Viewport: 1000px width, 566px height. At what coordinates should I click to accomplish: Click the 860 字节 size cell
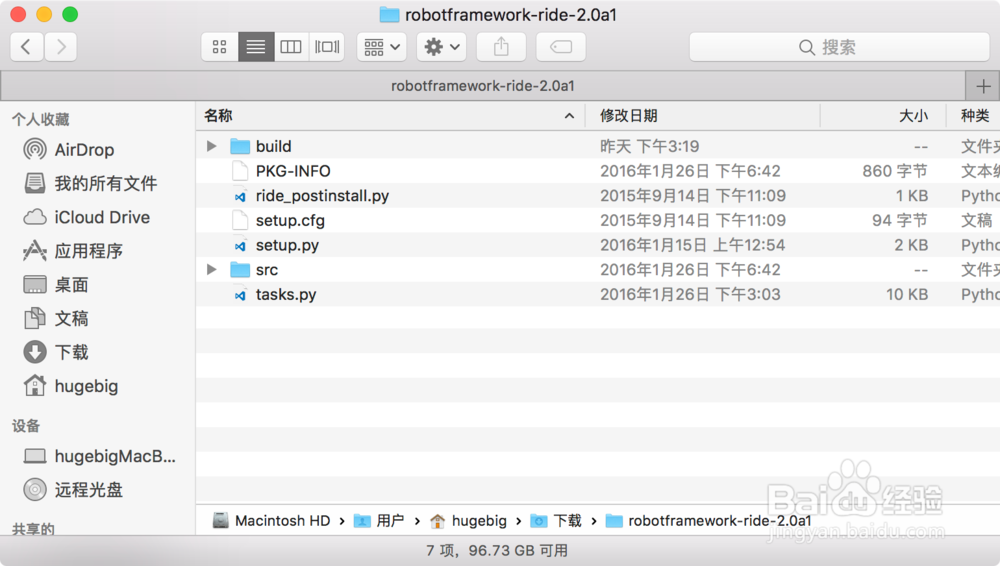[895, 171]
